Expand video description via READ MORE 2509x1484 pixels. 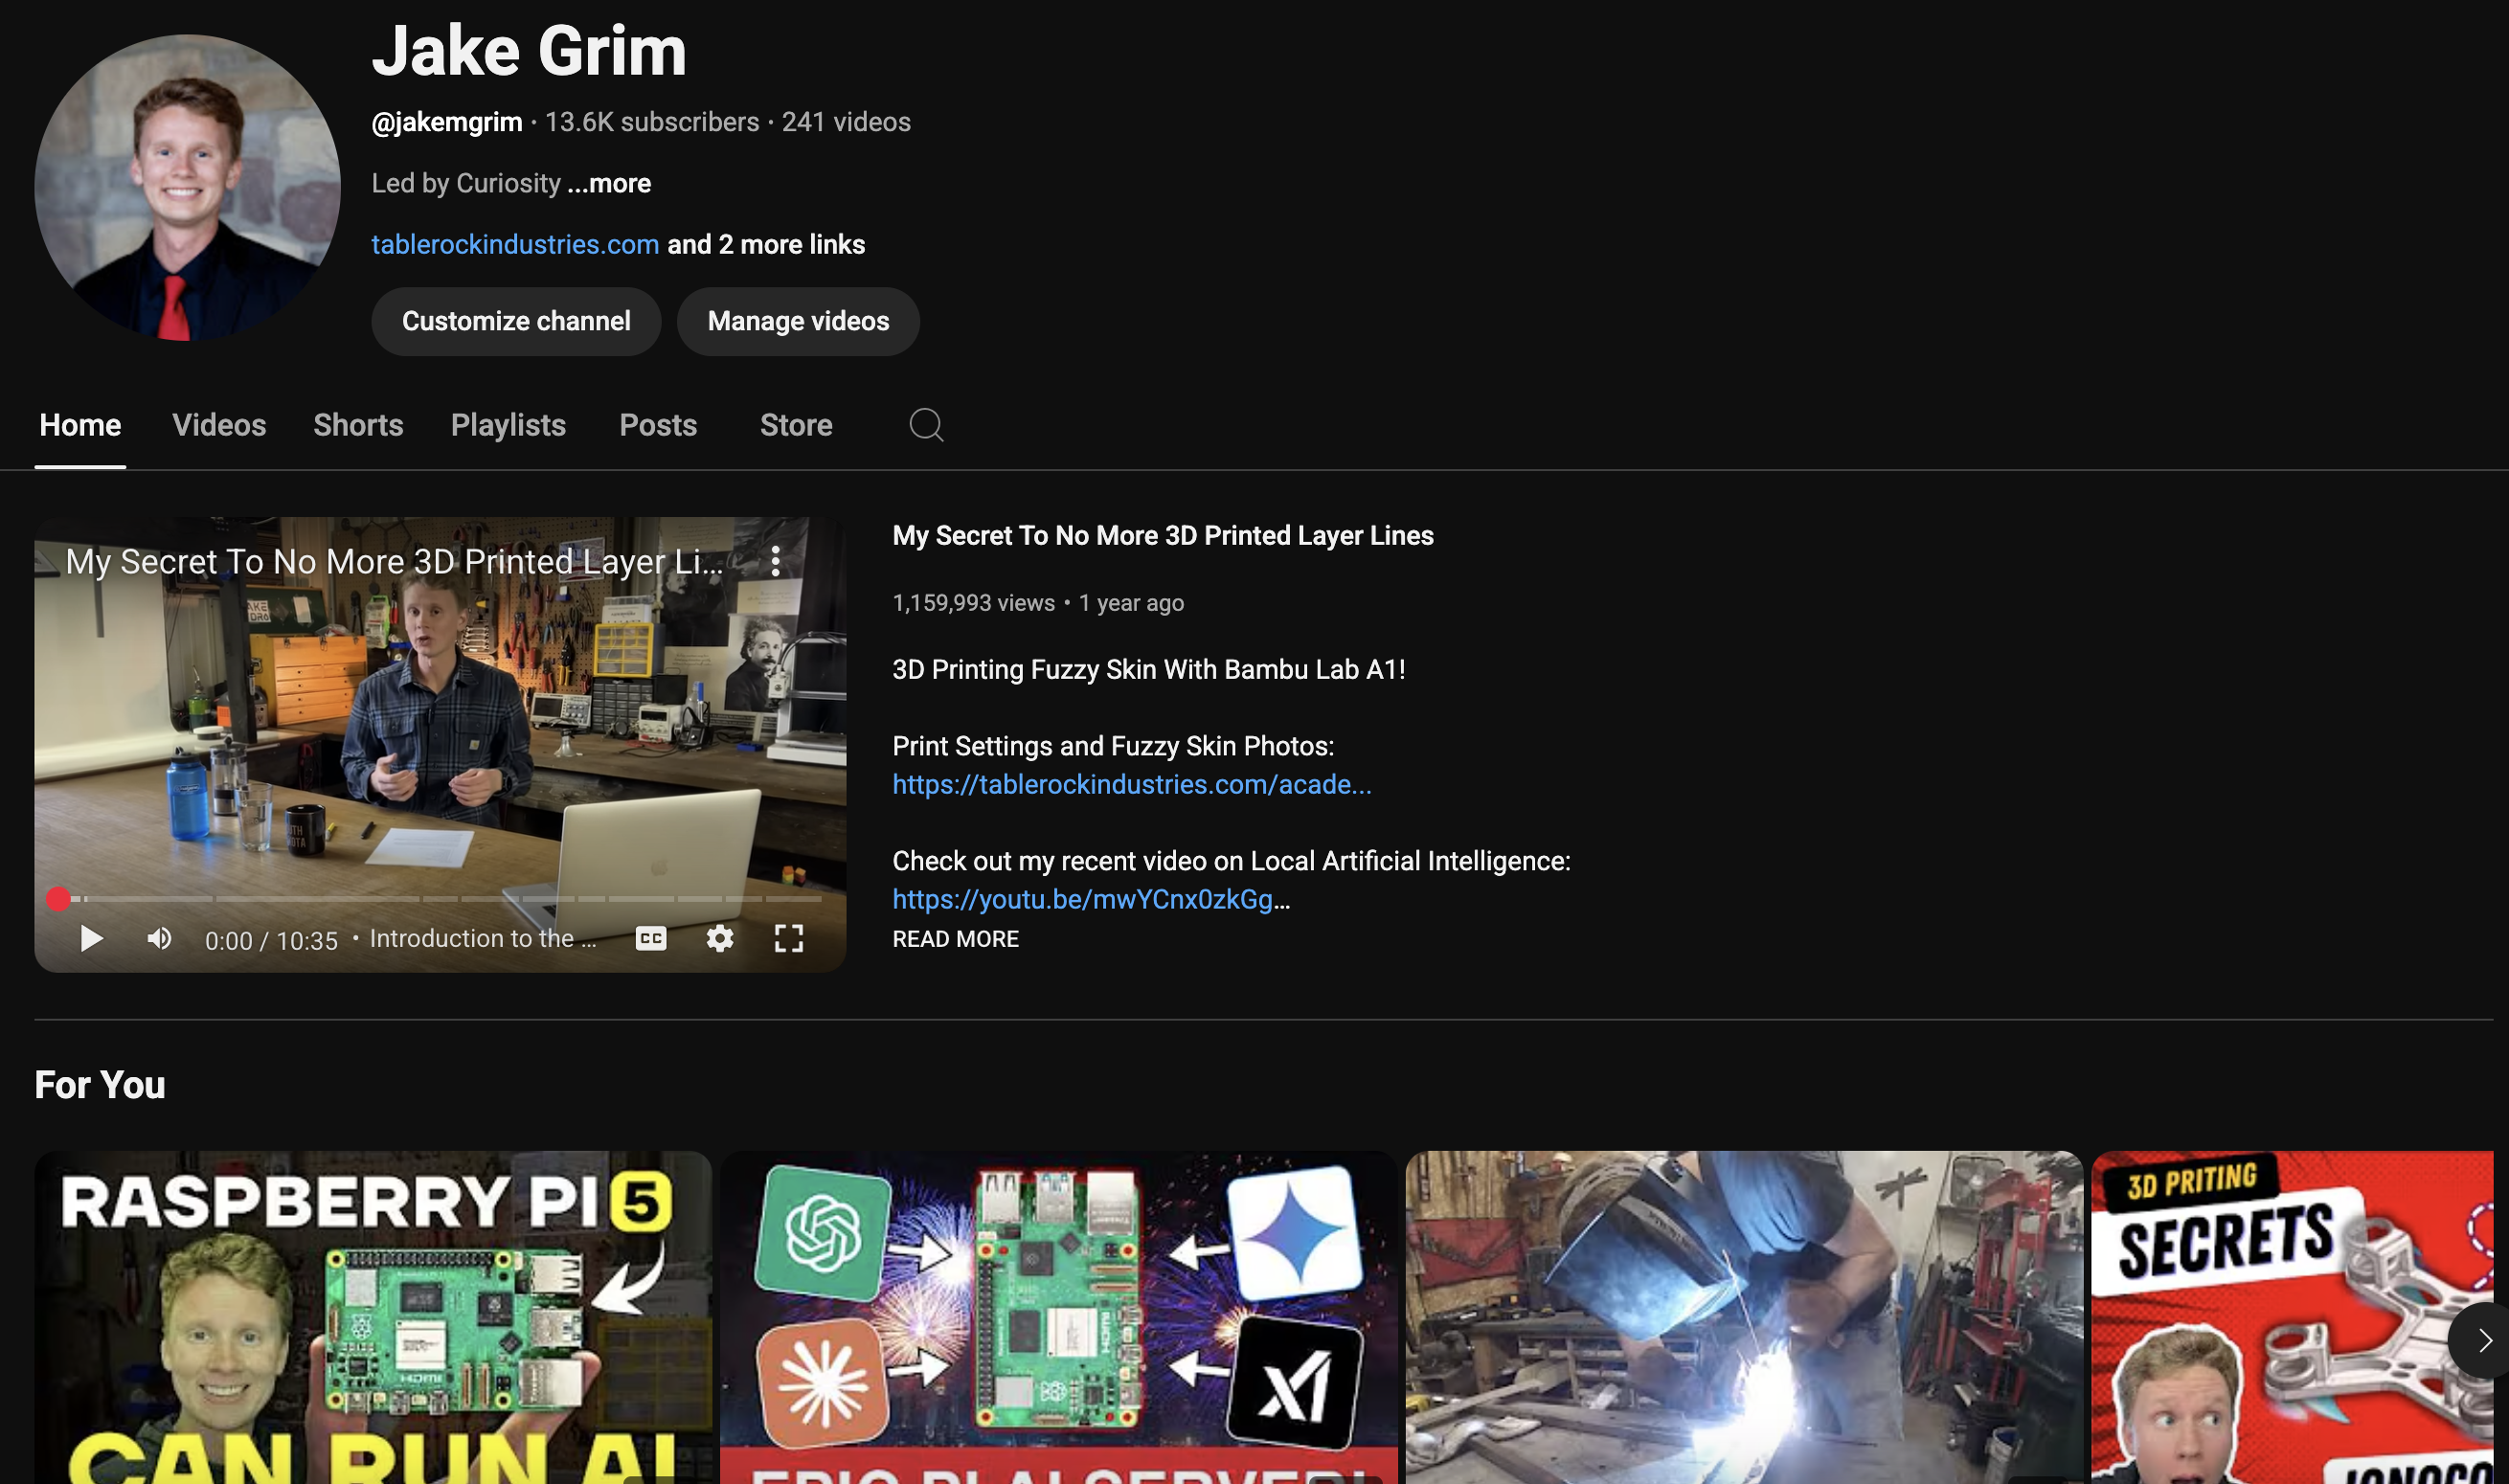pyautogui.click(x=955, y=939)
